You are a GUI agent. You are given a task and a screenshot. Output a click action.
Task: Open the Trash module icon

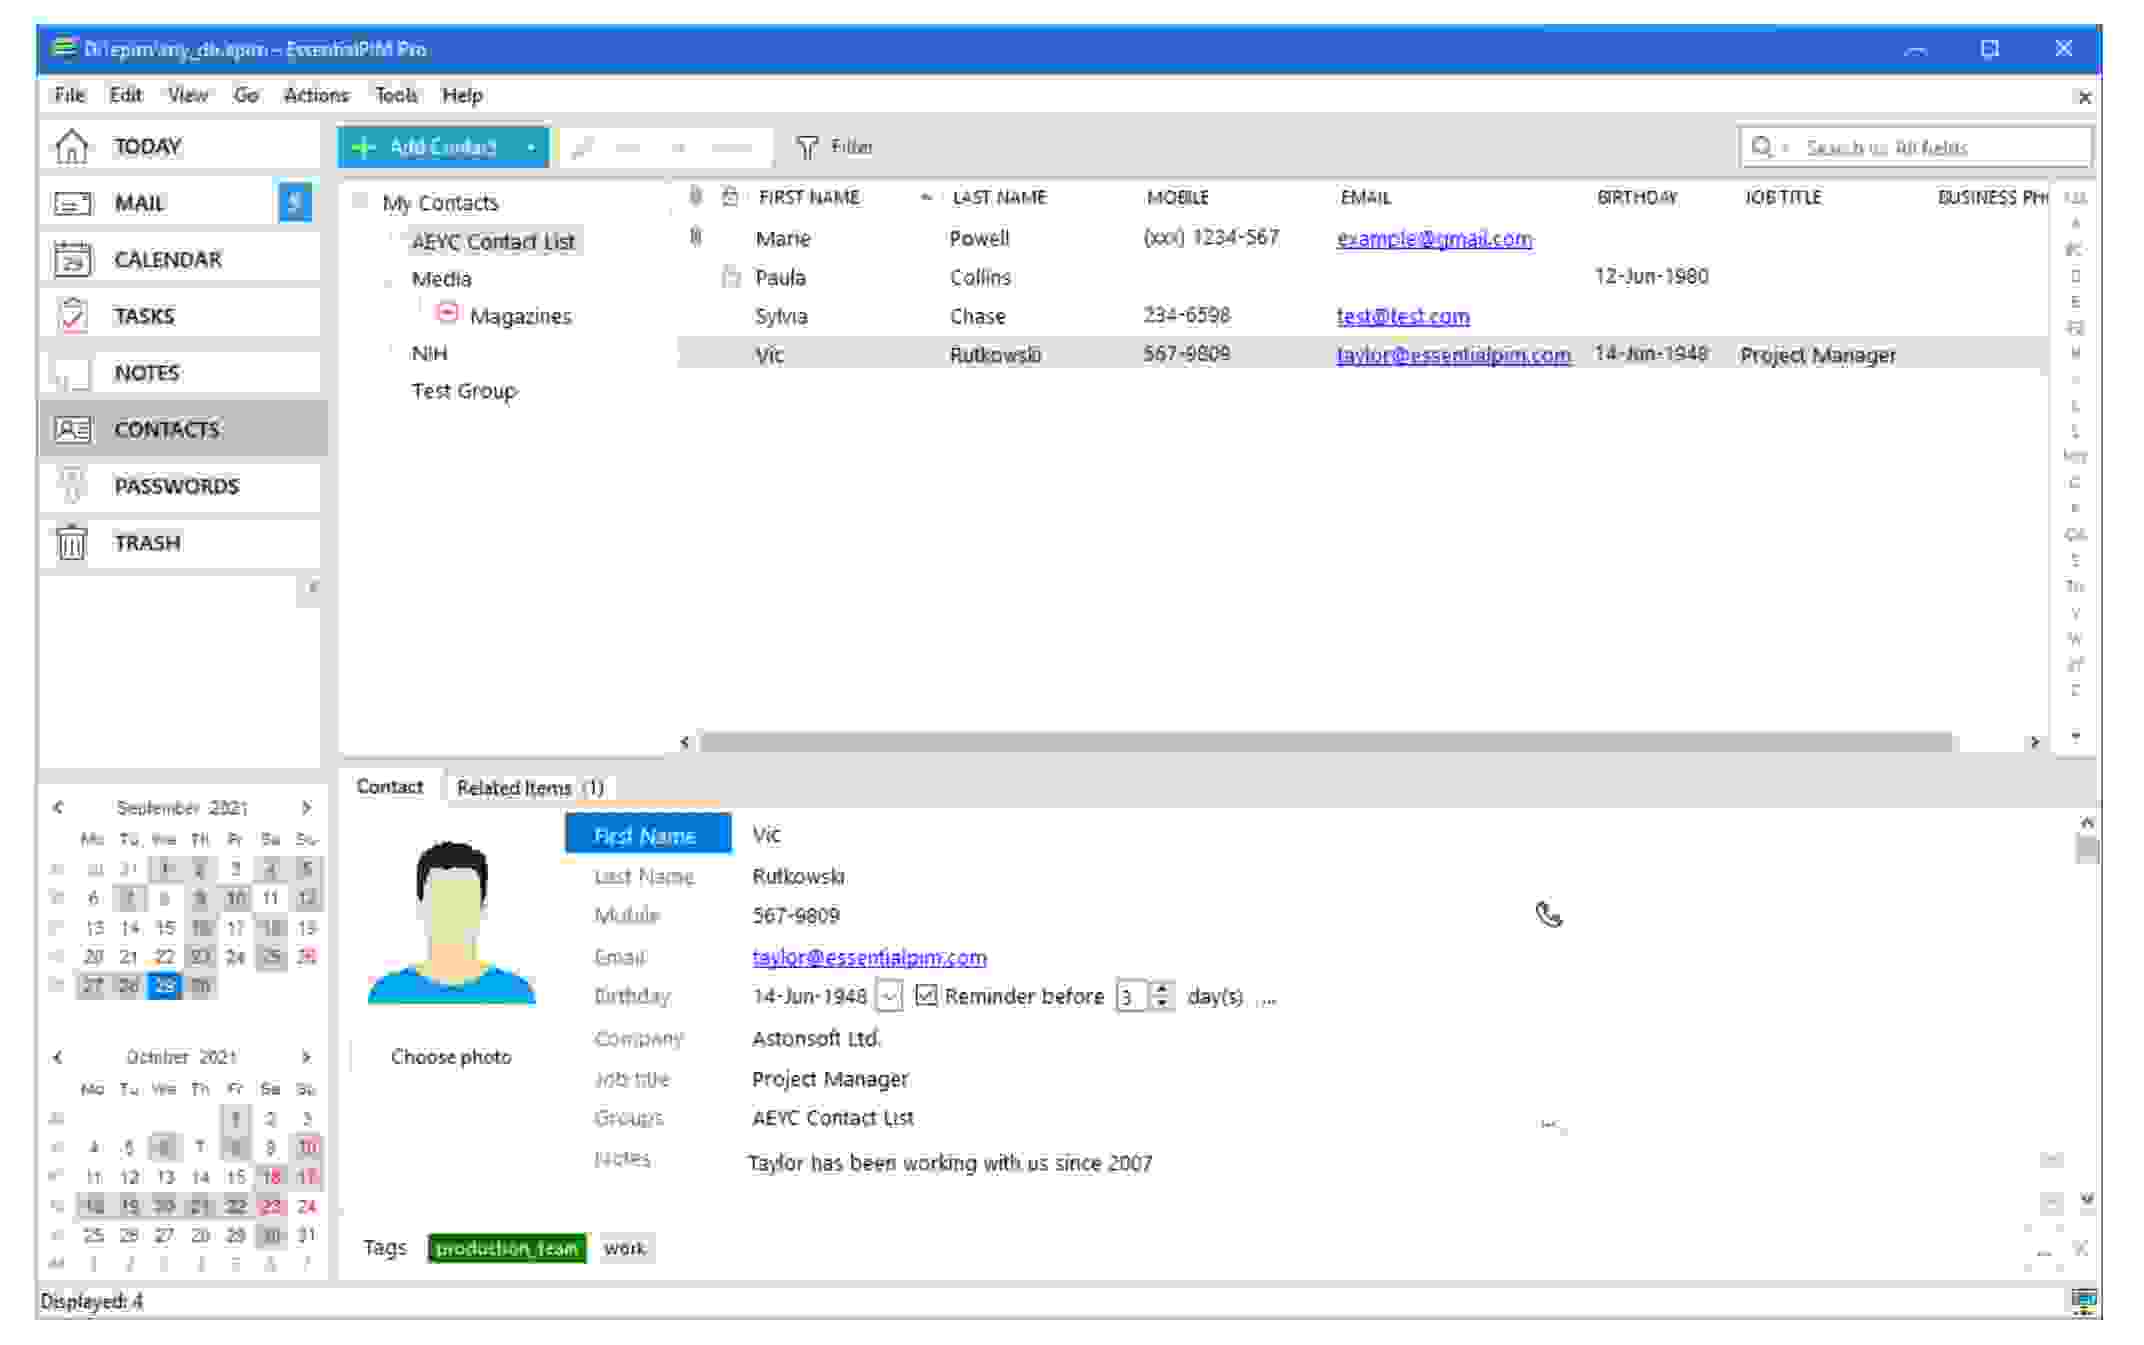tap(72, 543)
